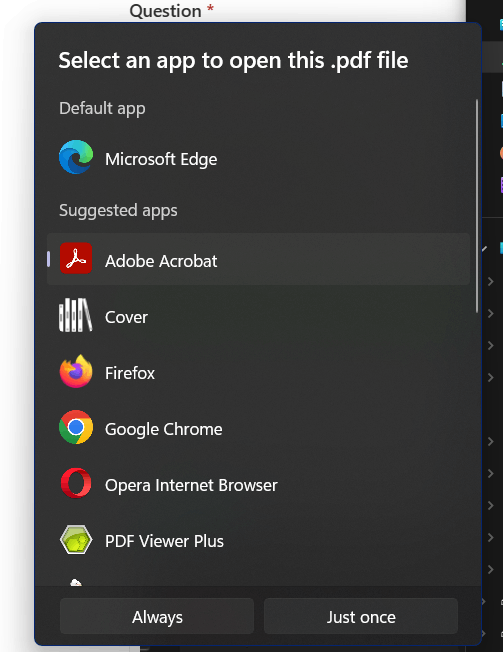Click the Just once button
The image size is (503, 652).
(361, 616)
